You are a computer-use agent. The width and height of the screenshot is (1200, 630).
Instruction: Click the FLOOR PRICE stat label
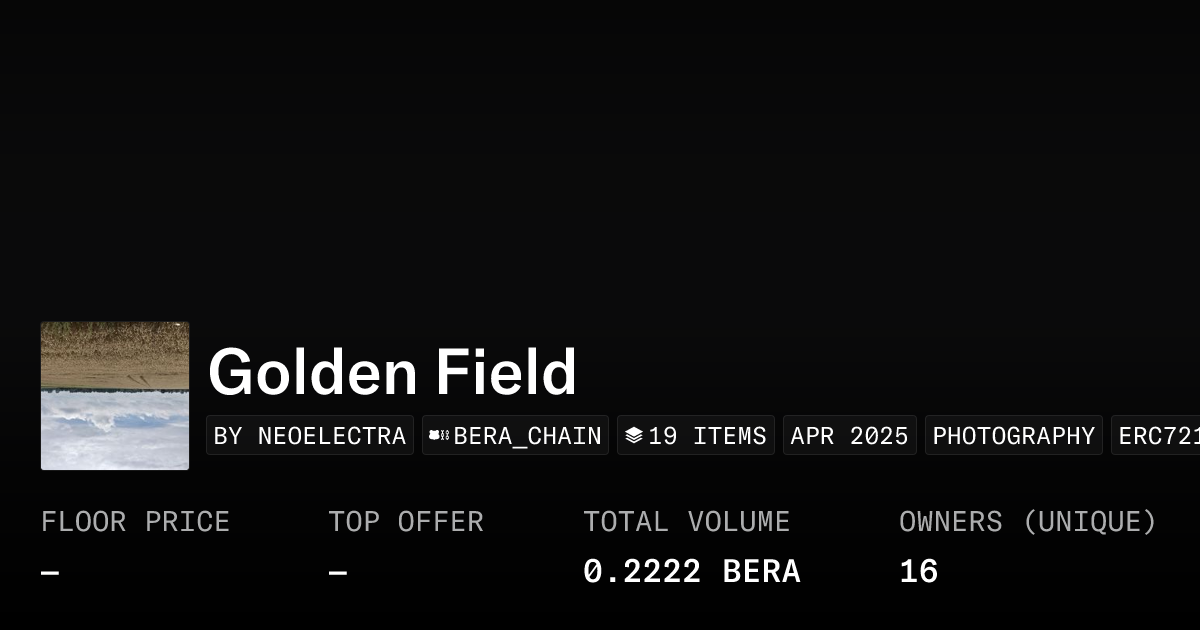tap(135, 521)
